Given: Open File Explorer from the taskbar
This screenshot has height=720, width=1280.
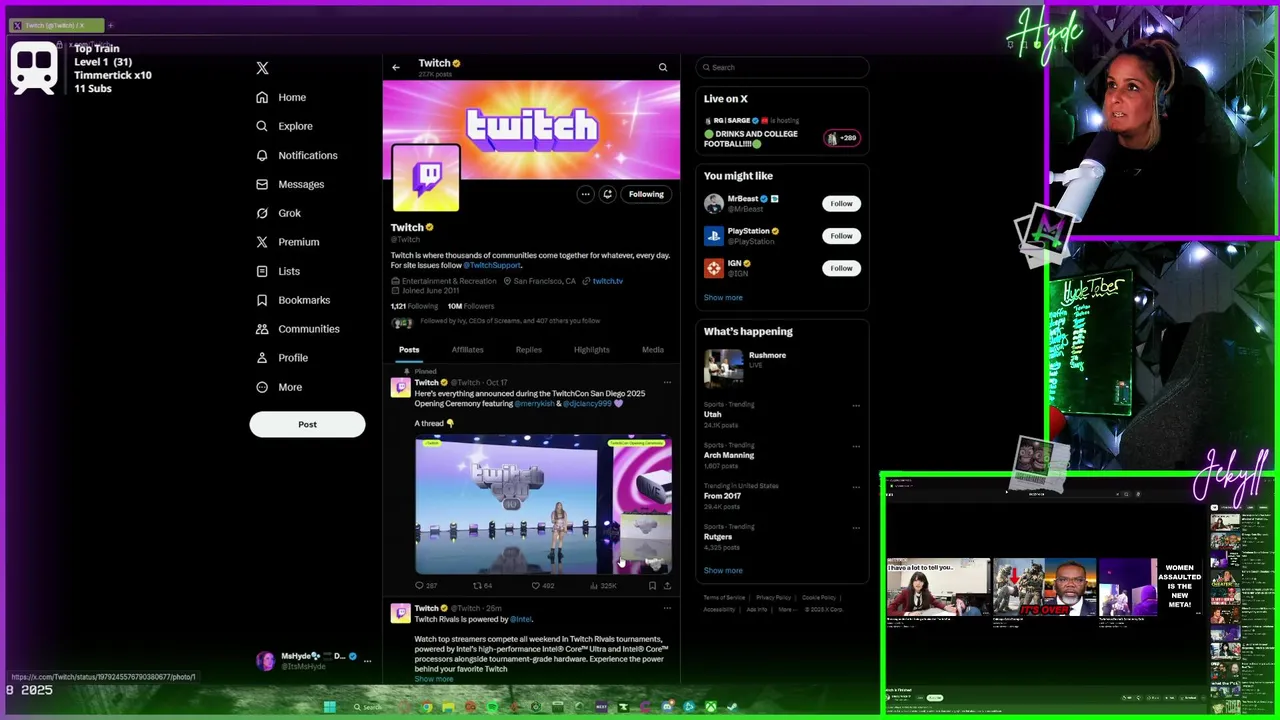Looking at the screenshot, I should [x=449, y=707].
